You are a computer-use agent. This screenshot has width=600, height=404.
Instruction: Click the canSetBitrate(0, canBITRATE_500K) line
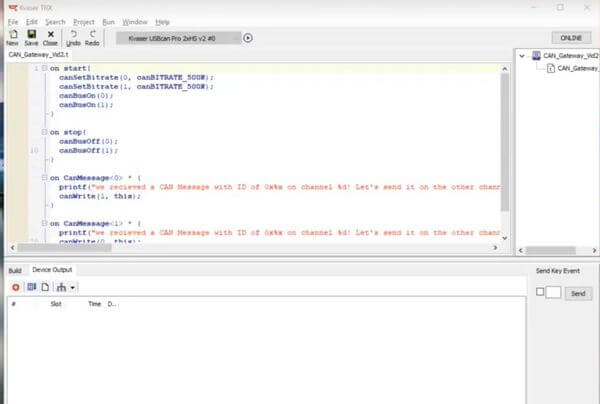[136, 77]
